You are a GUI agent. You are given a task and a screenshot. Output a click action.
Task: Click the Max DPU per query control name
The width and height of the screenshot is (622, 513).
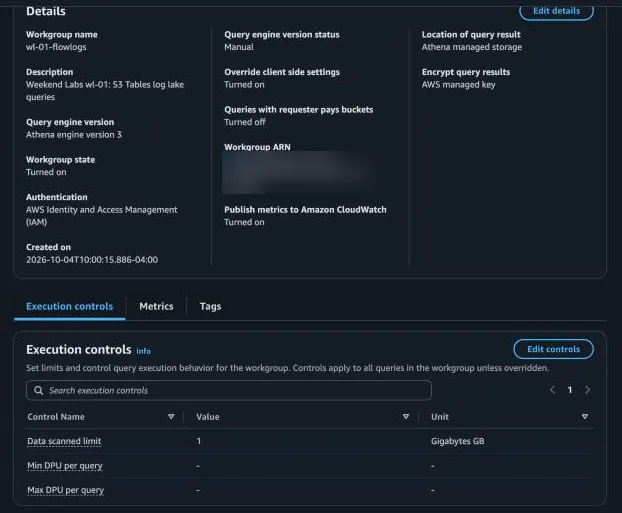(65, 490)
